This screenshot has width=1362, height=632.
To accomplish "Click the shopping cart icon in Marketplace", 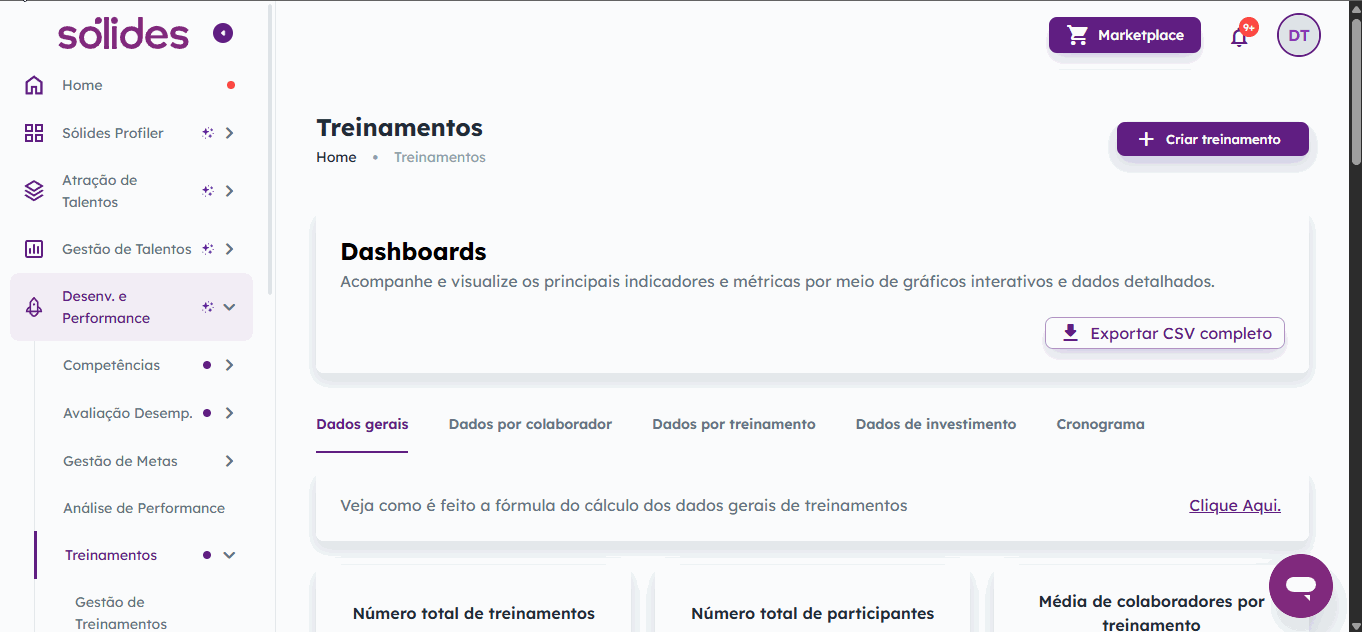I will [1077, 35].
